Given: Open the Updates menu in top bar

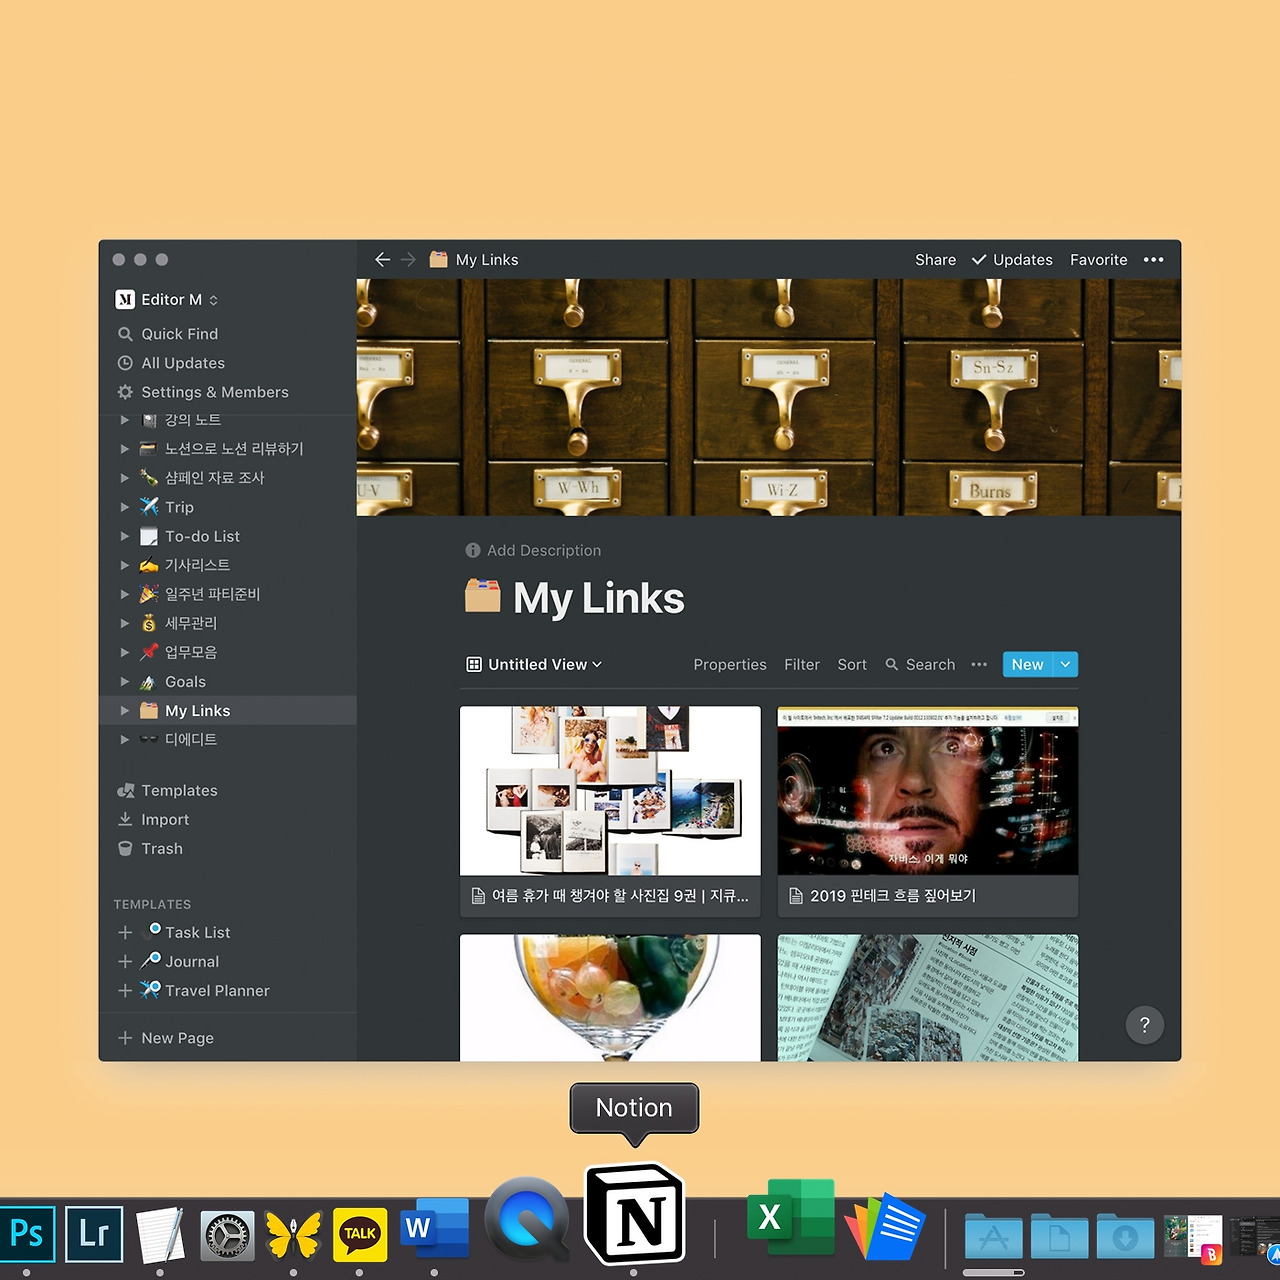Looking at the screenshot, I should [x=1012, y=259].
